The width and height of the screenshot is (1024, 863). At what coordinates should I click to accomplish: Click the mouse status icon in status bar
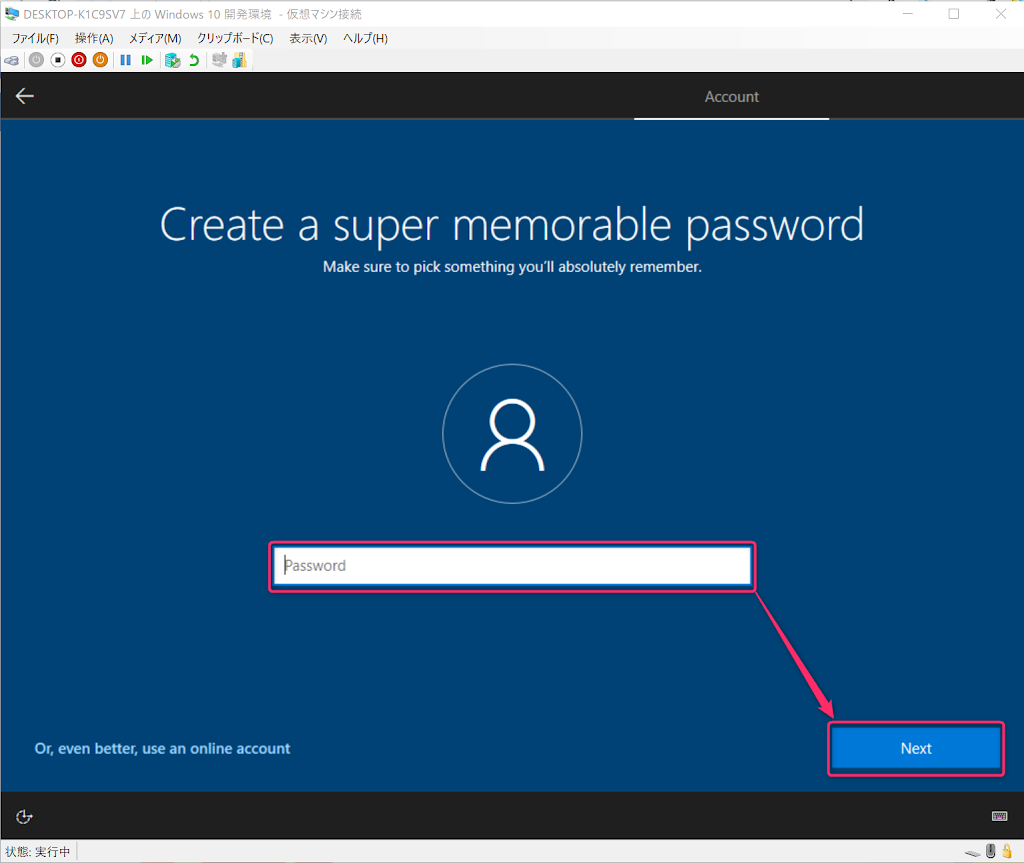click(991, 851)
